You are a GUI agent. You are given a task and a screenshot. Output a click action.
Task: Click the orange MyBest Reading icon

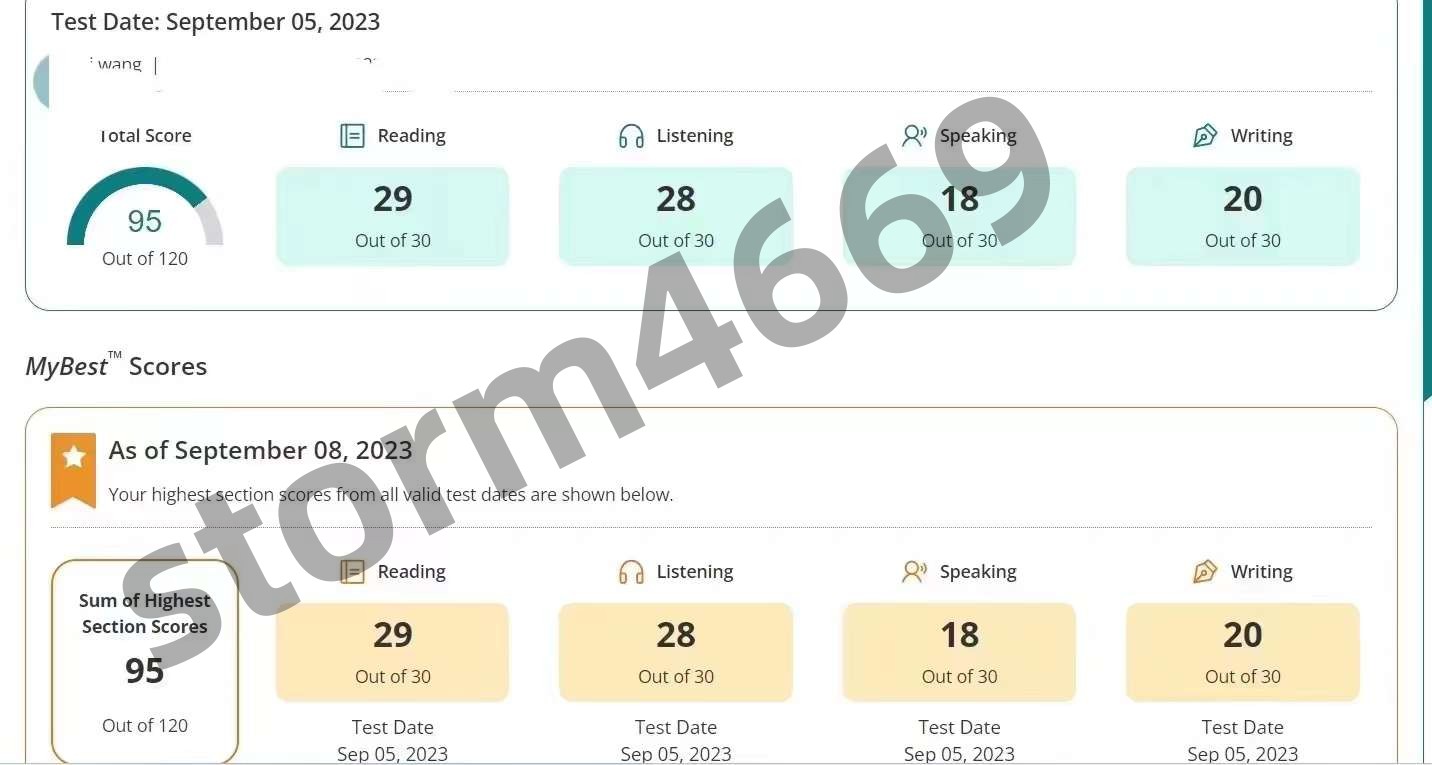tap(352, 572)
